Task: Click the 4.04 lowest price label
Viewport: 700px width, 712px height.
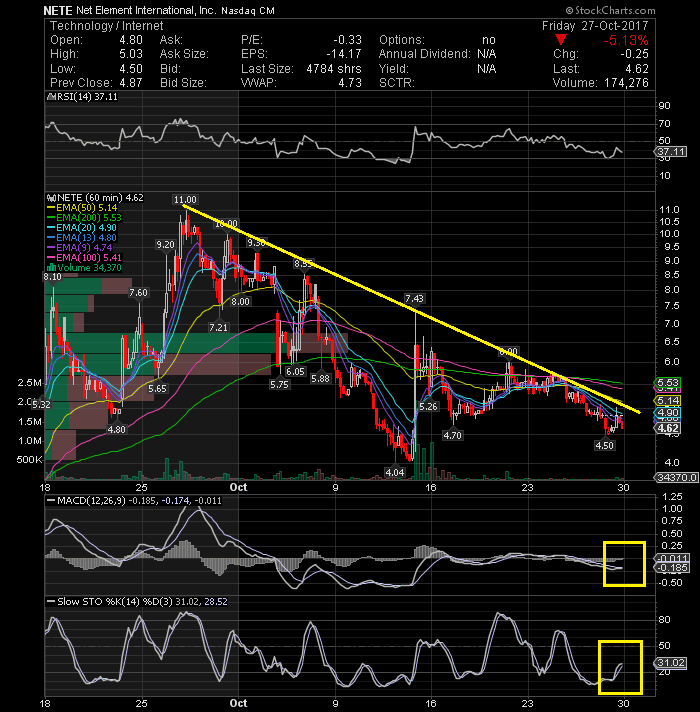Action: pos(395,472)
